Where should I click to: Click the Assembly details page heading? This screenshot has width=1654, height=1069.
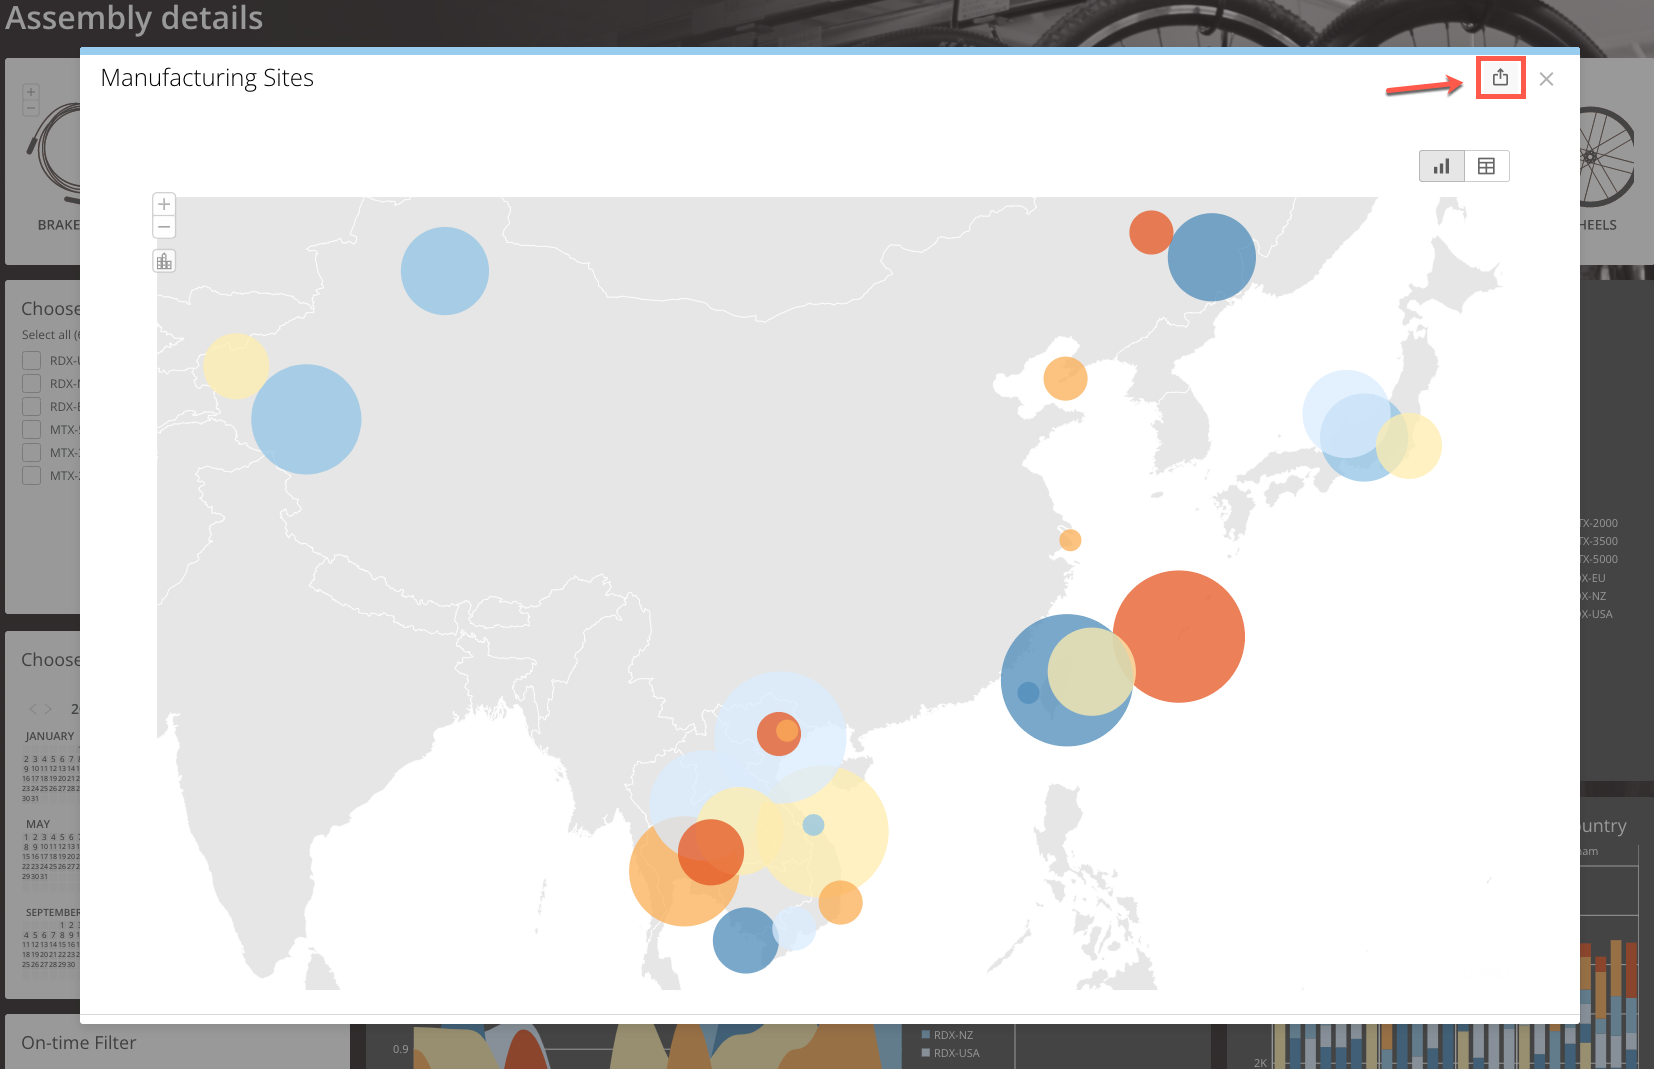pos(134,18)
